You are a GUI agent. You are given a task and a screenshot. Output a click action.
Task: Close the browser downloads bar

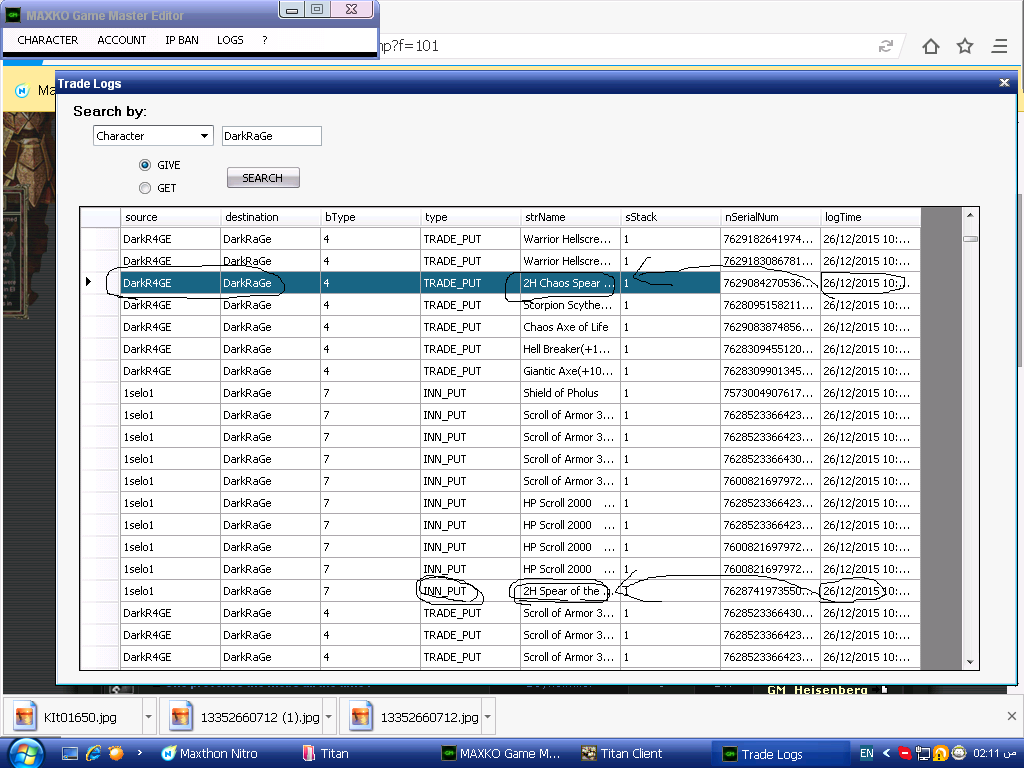coord(1011,716)
